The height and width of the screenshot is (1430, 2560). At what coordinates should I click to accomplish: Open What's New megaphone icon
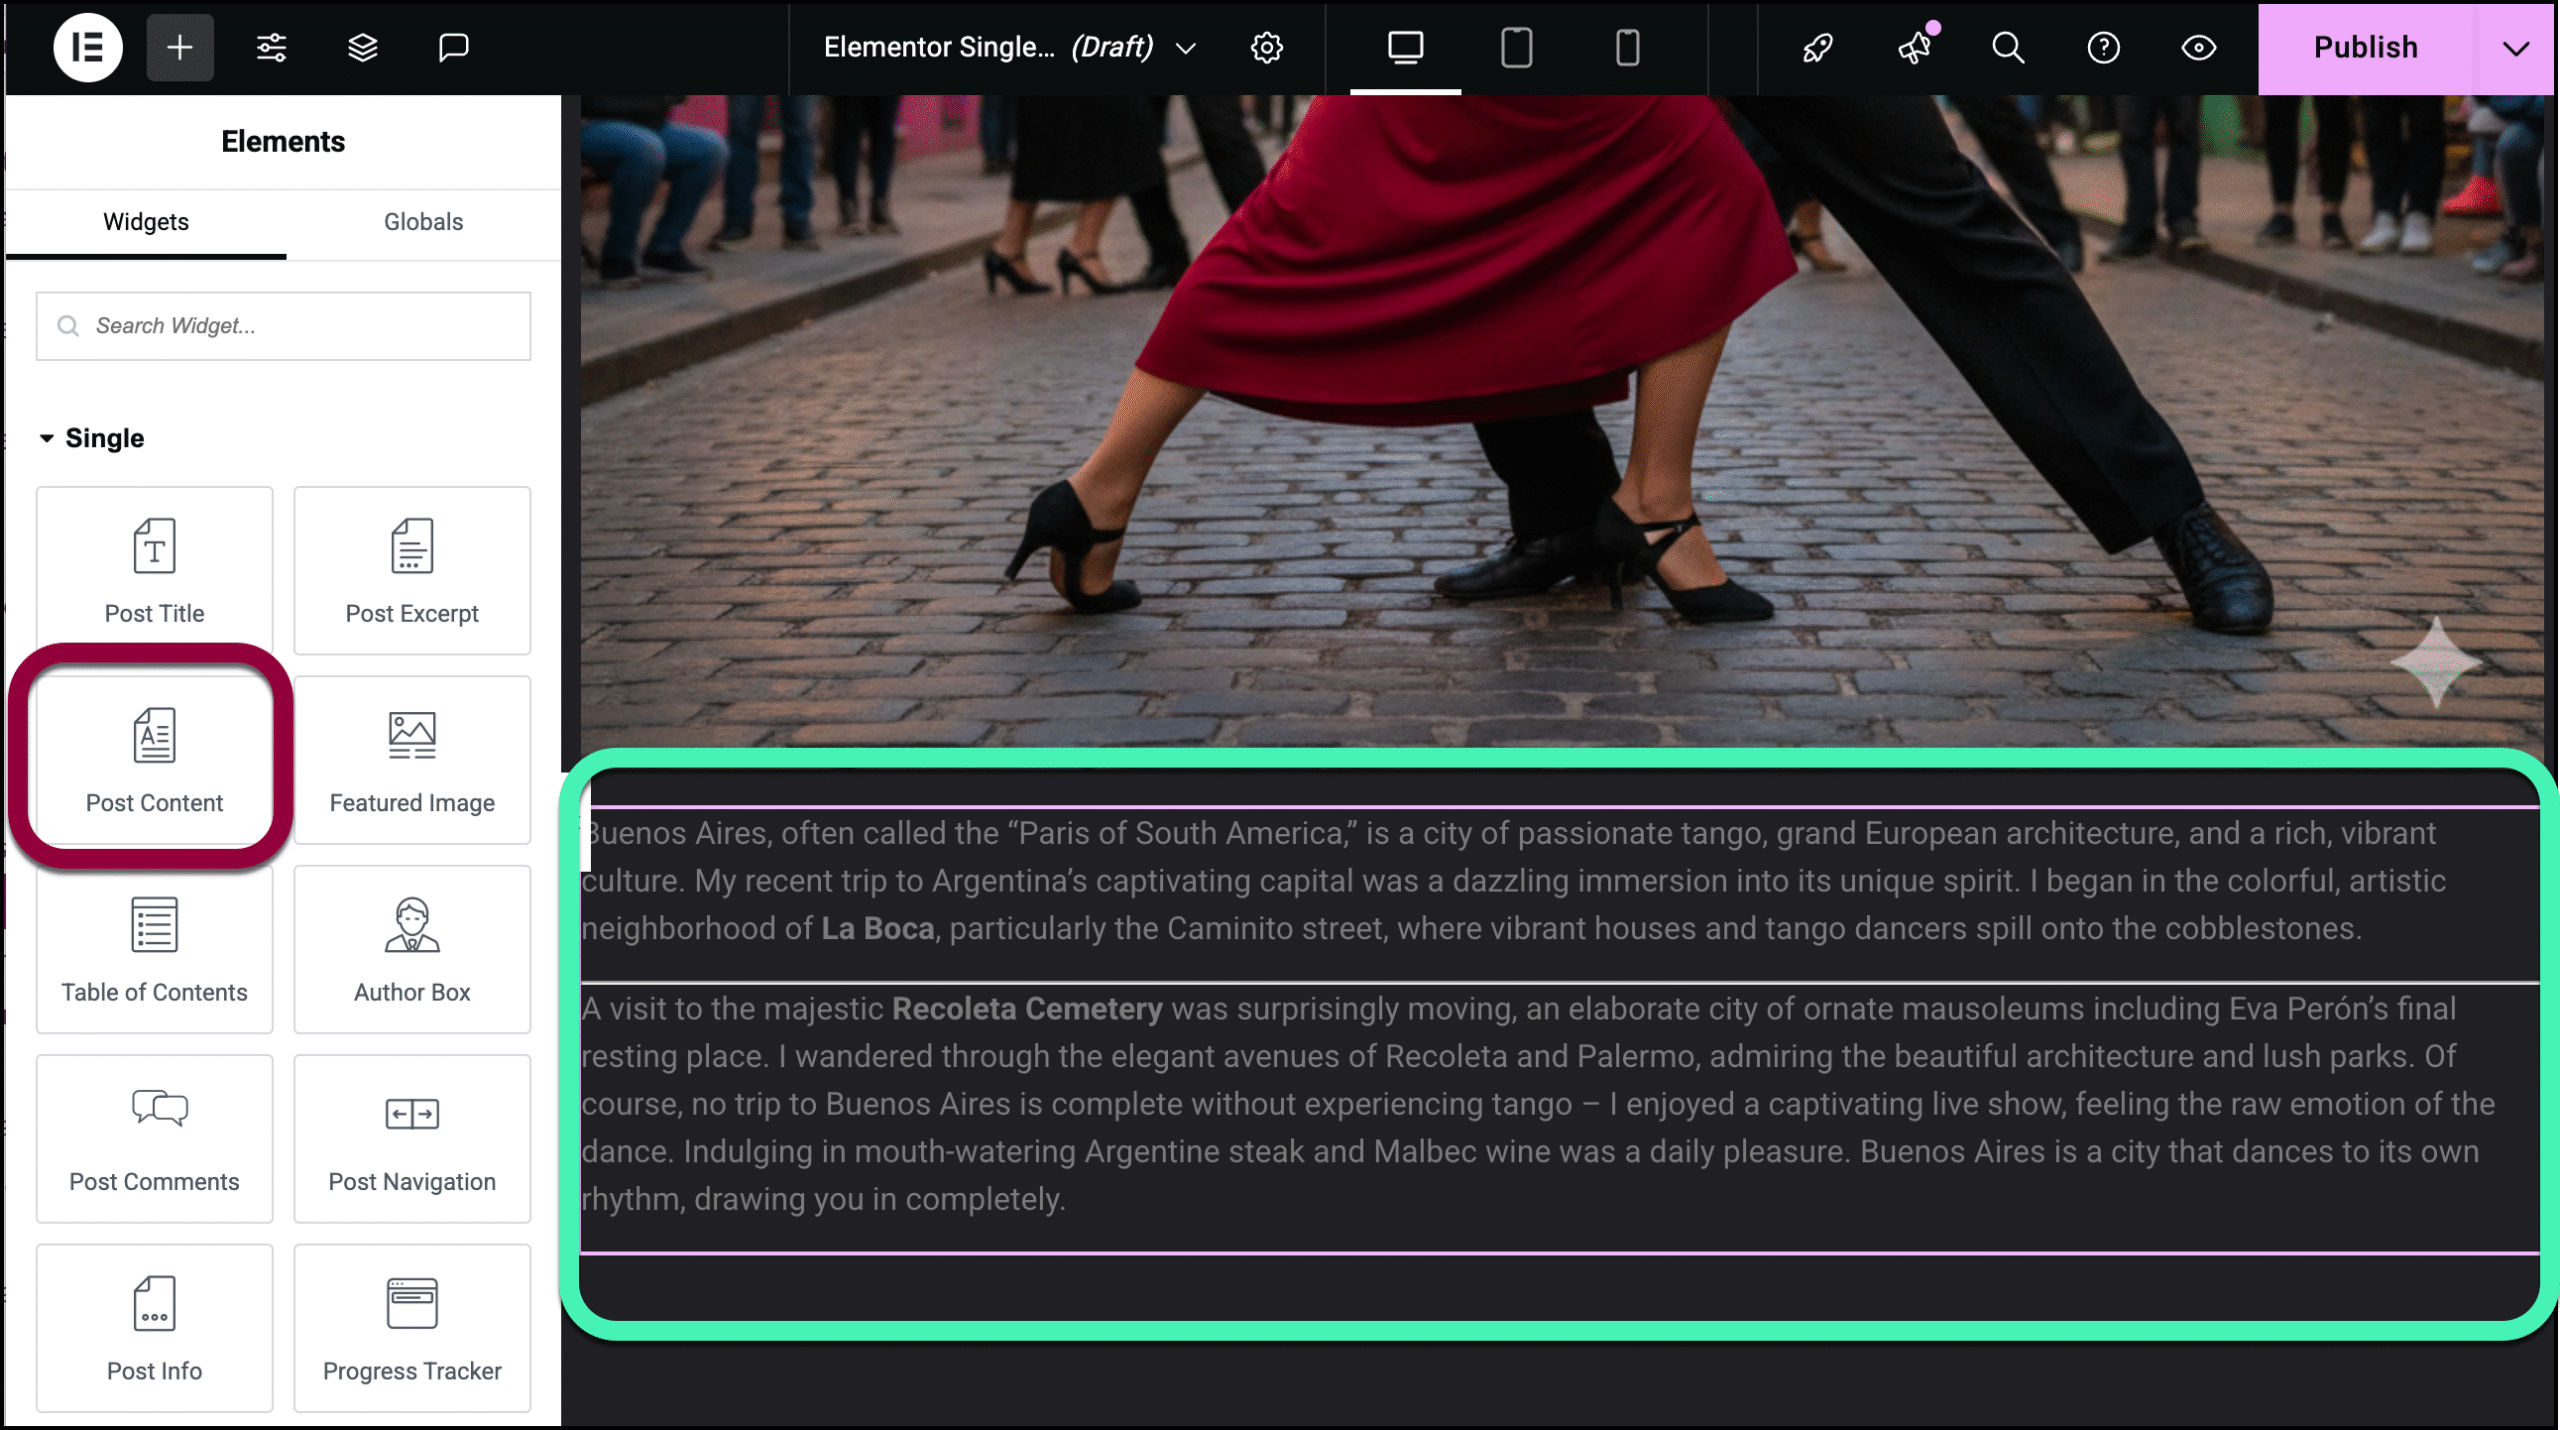tap(1914, 47)
